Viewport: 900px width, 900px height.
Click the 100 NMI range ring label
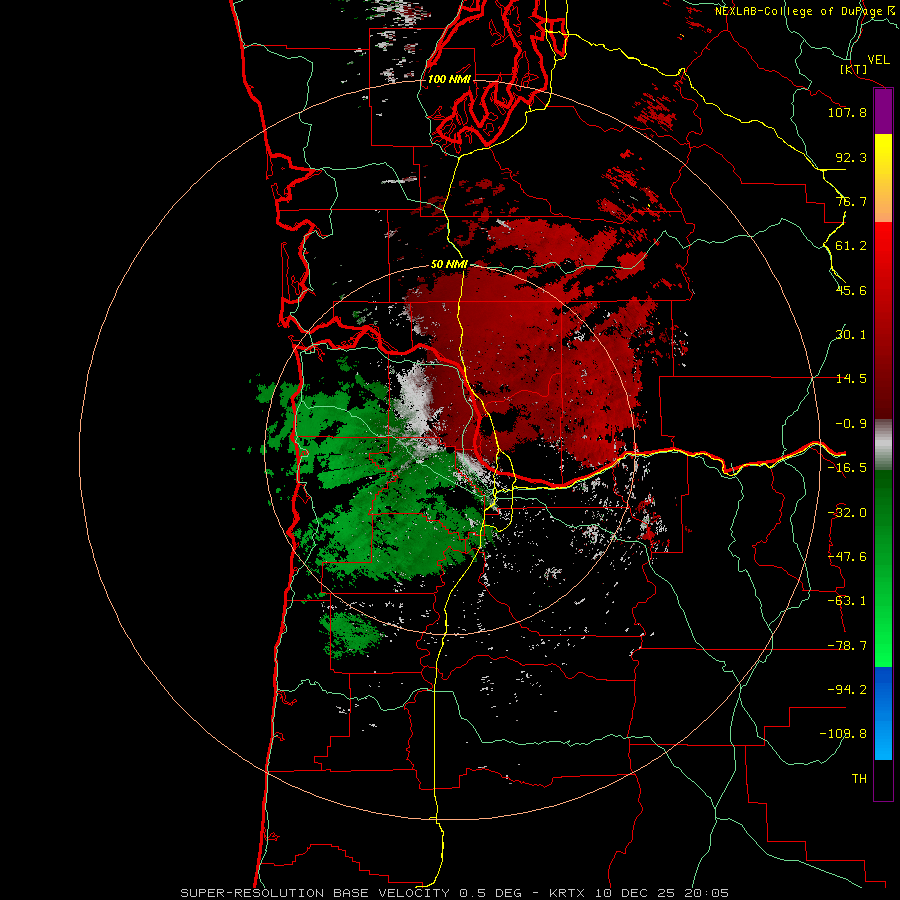[449, 79]
